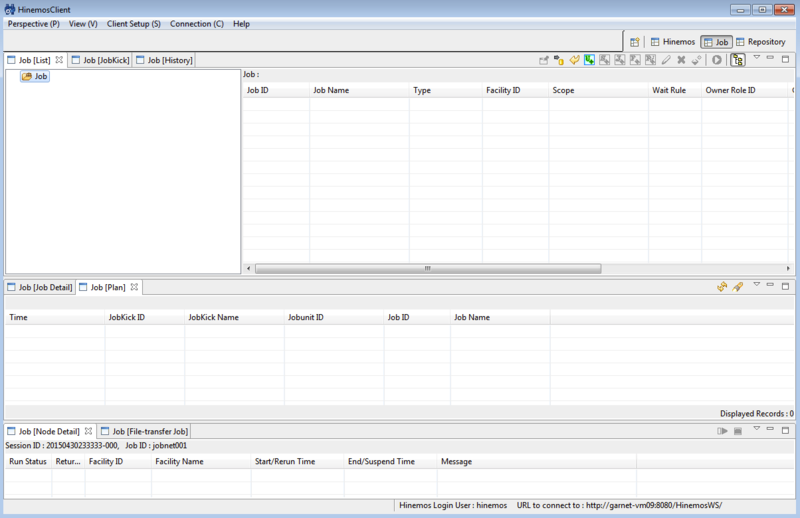Viewport: 800px width, 518px height.
Task: Click the Start/Rerun Time column header
Action: (x=297, y=461)
